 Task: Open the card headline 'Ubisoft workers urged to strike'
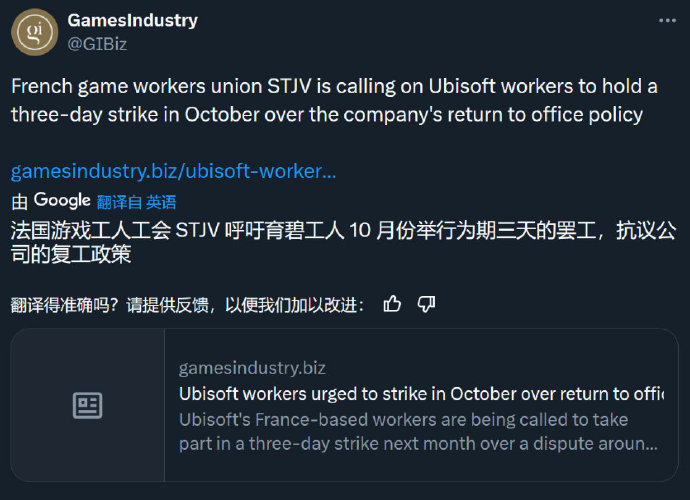point(422,394)
